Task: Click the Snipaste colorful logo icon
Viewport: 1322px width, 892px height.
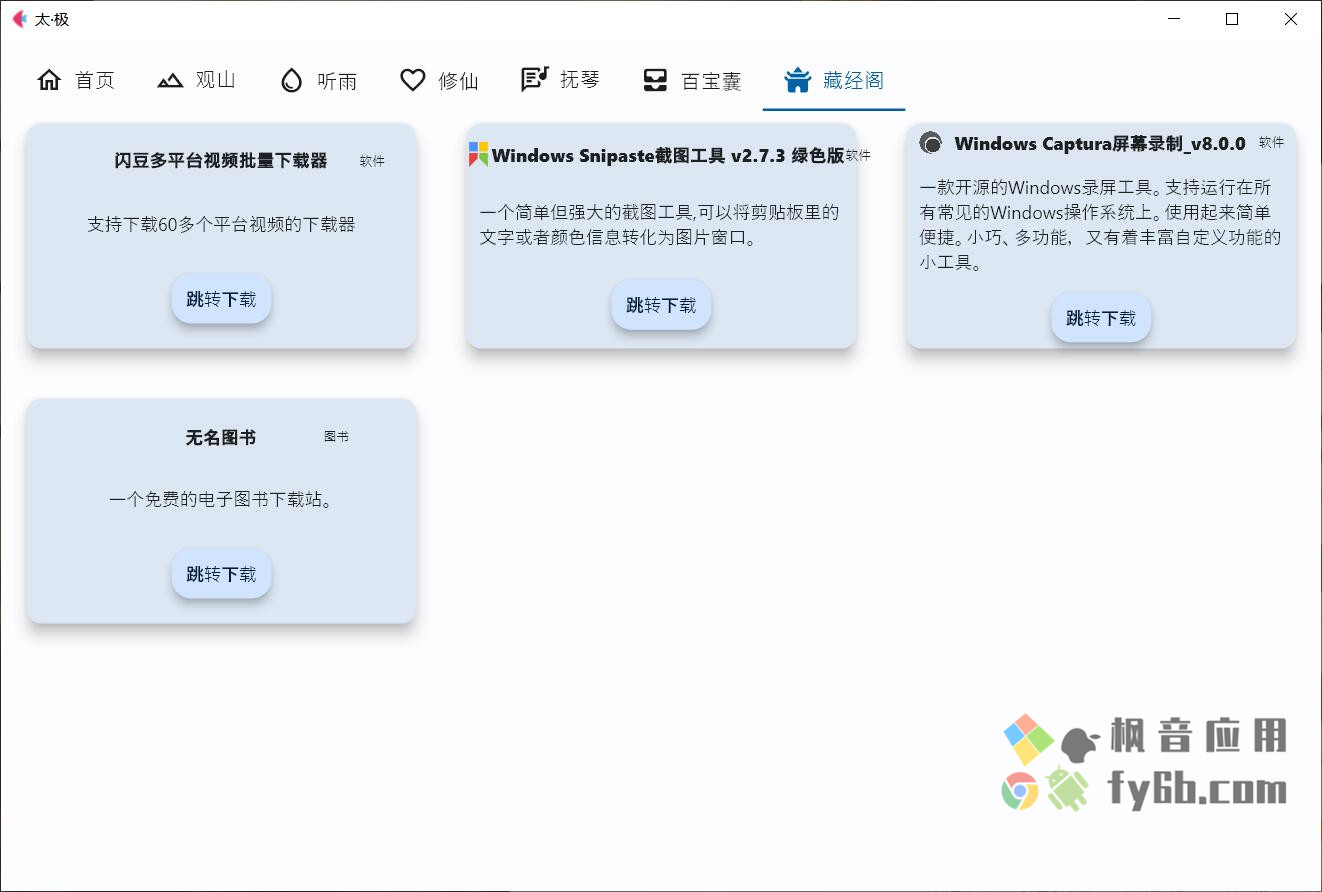Action: [x=479, y=154]
